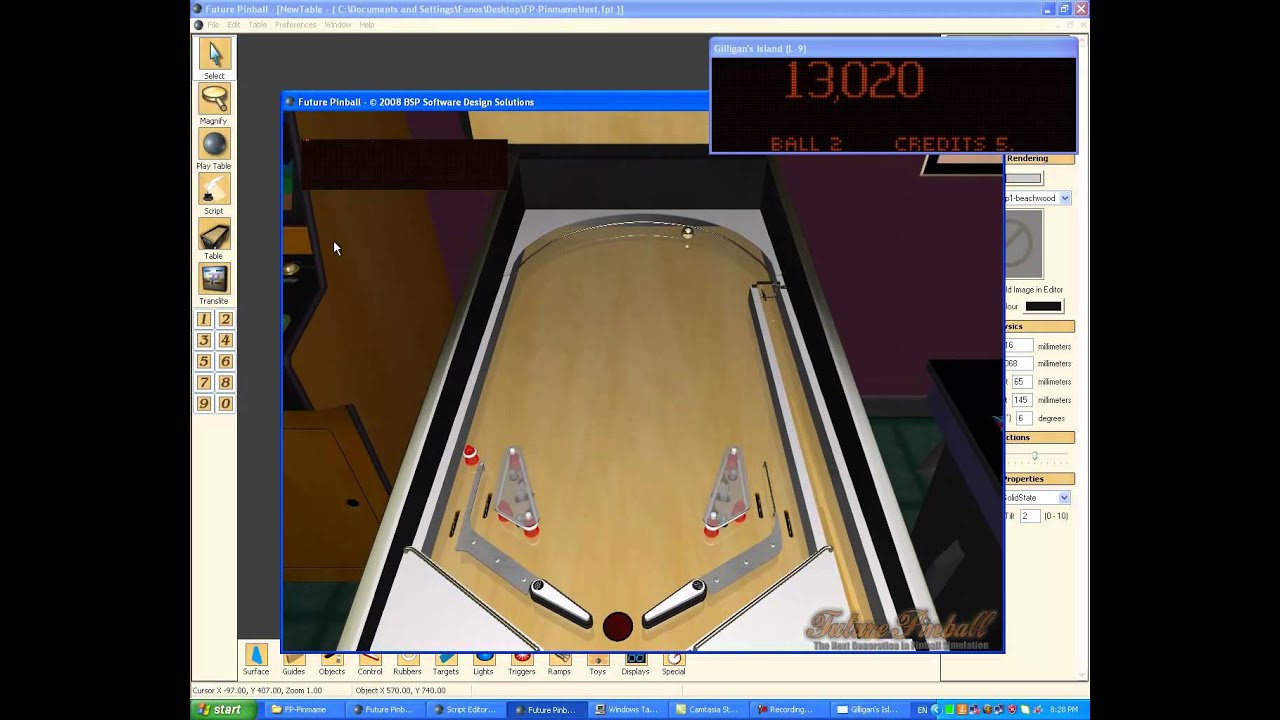Edit the 145 millimeters field
The image size is (1280, 720).
pyautogui.click(x=1021, y=400)
